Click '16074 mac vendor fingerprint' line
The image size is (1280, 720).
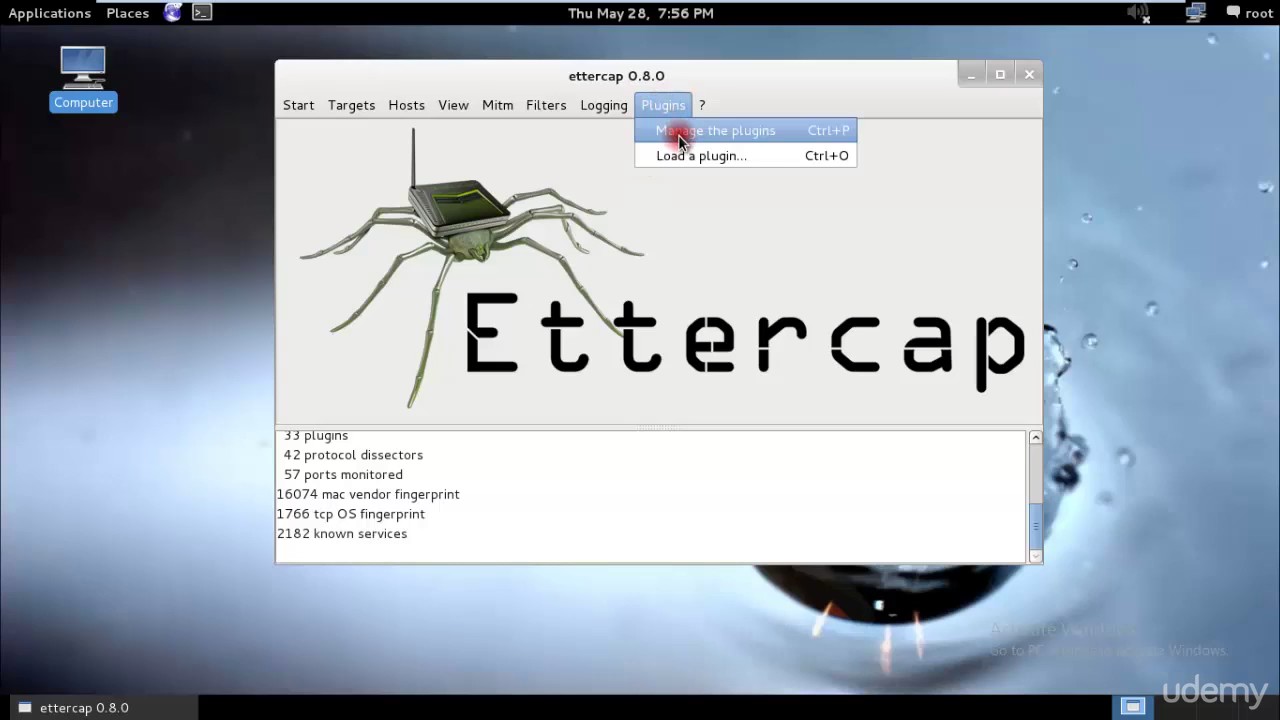pyautogui.click(x=368, y=494)
